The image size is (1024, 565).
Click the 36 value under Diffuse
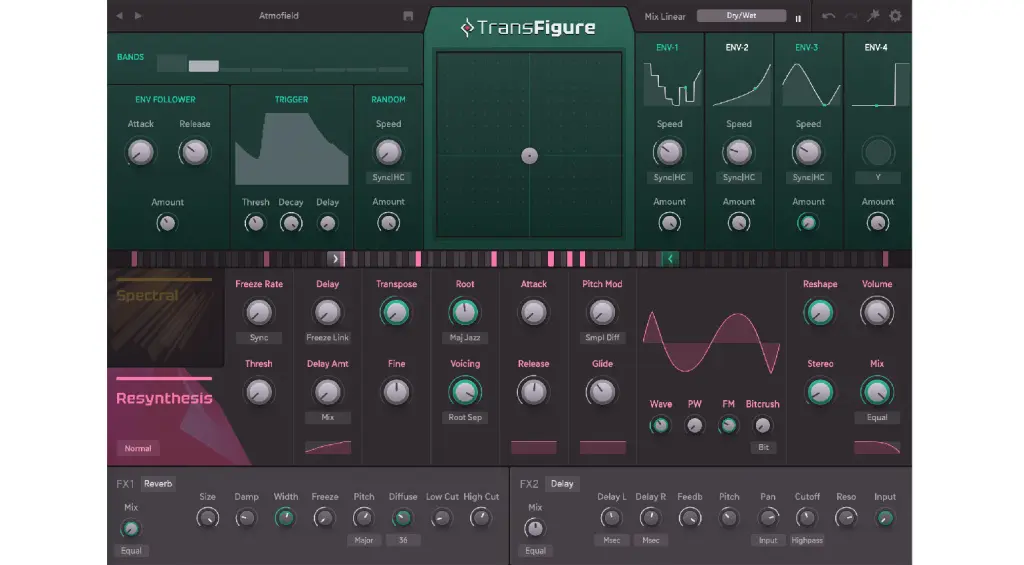(x=403, y=540)
